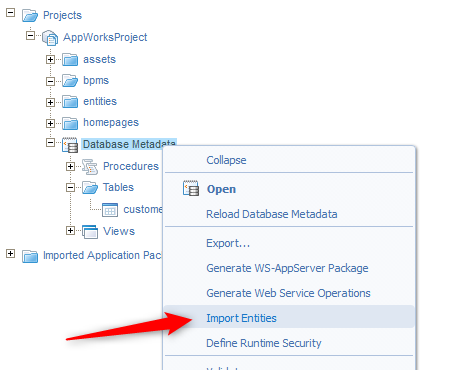The height and width of the screenshot is (370, 451).
Task: Collapse the Database Metadata node
Action: [x=50, y=143]
